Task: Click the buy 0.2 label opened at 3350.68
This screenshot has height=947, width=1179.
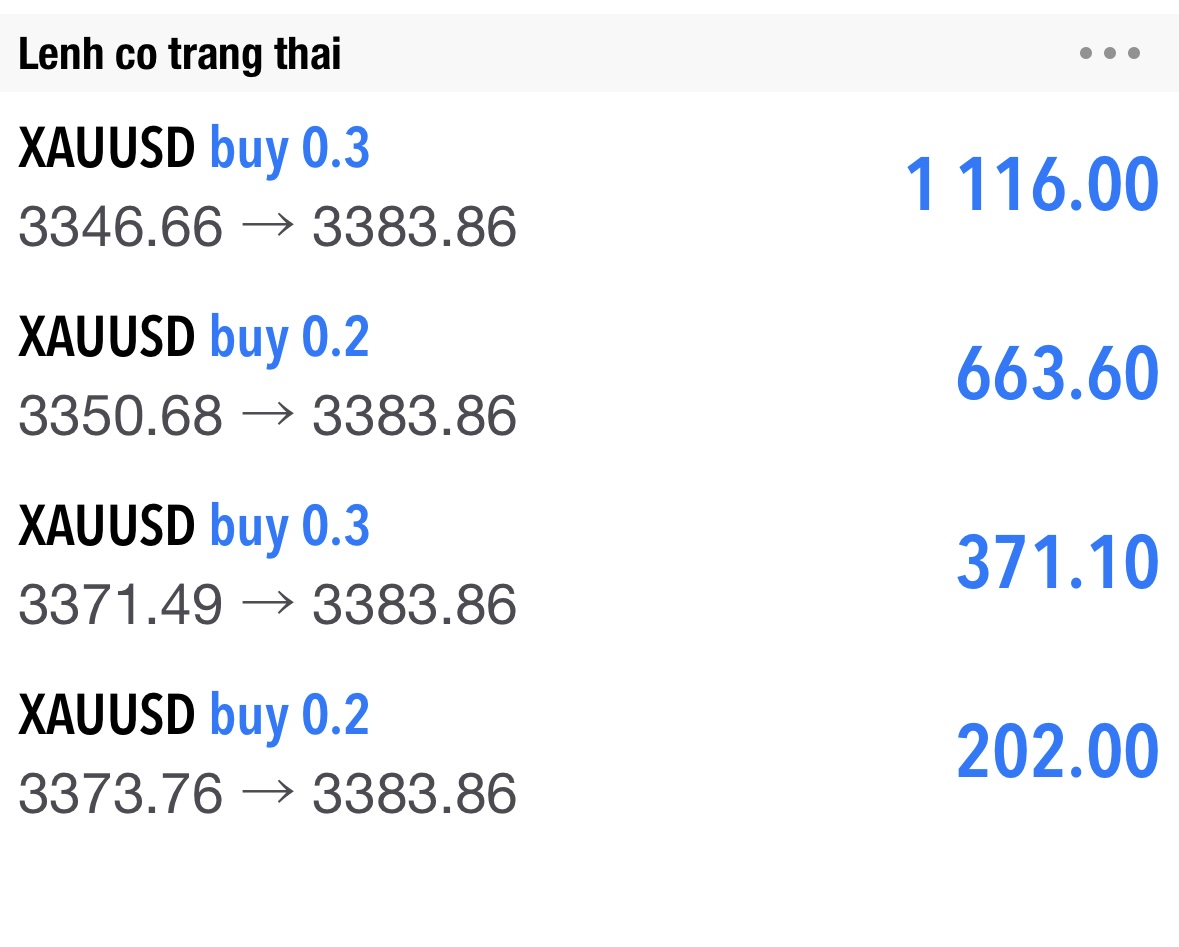Action: [290, 338]
